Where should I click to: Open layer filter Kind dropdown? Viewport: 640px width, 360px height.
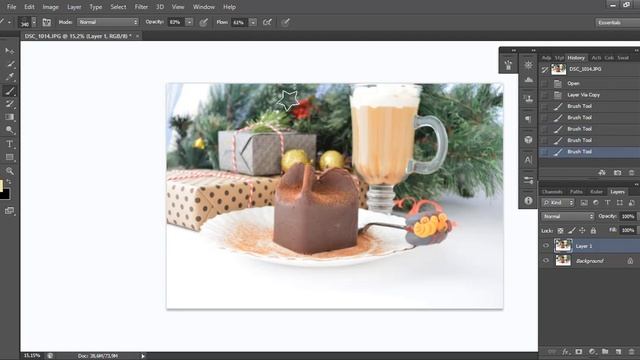pos(558,203)
